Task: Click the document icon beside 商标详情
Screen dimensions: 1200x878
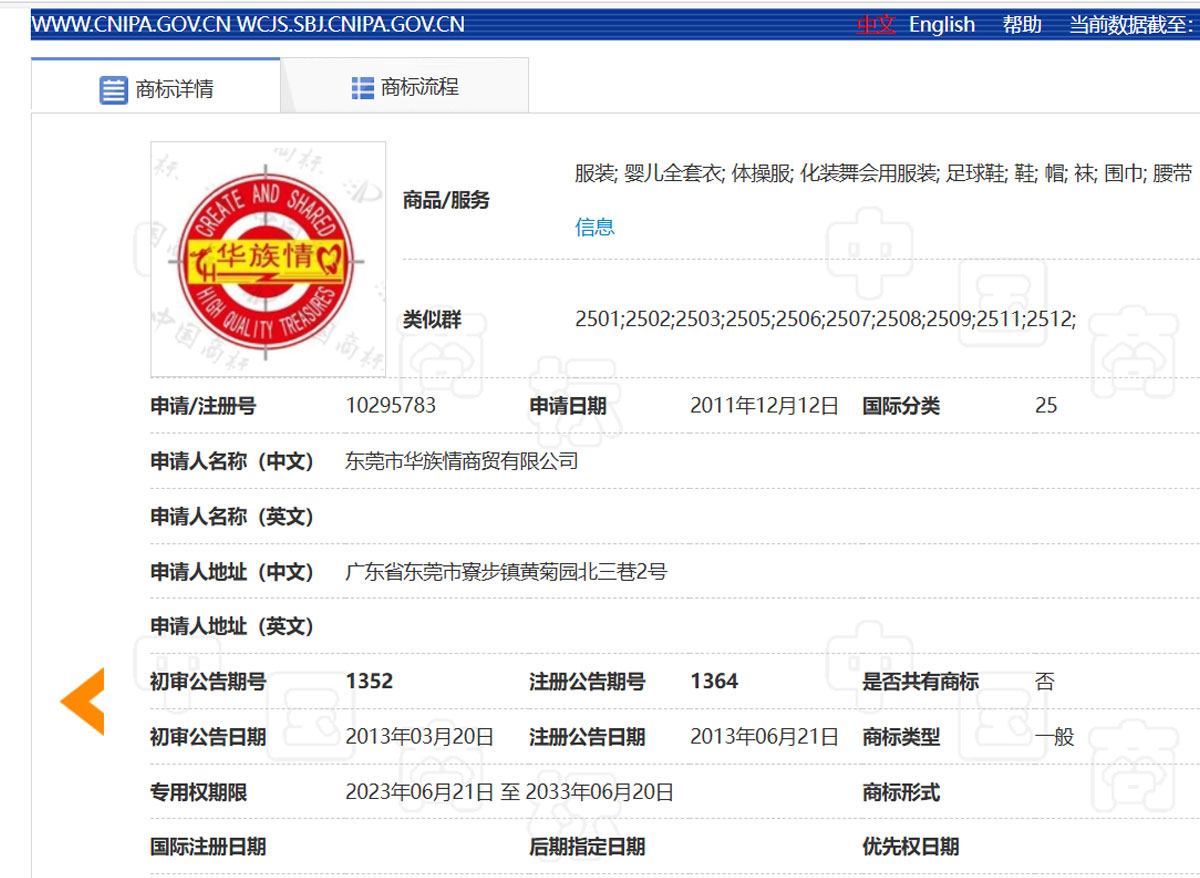Action: click(x=113, y=89)
